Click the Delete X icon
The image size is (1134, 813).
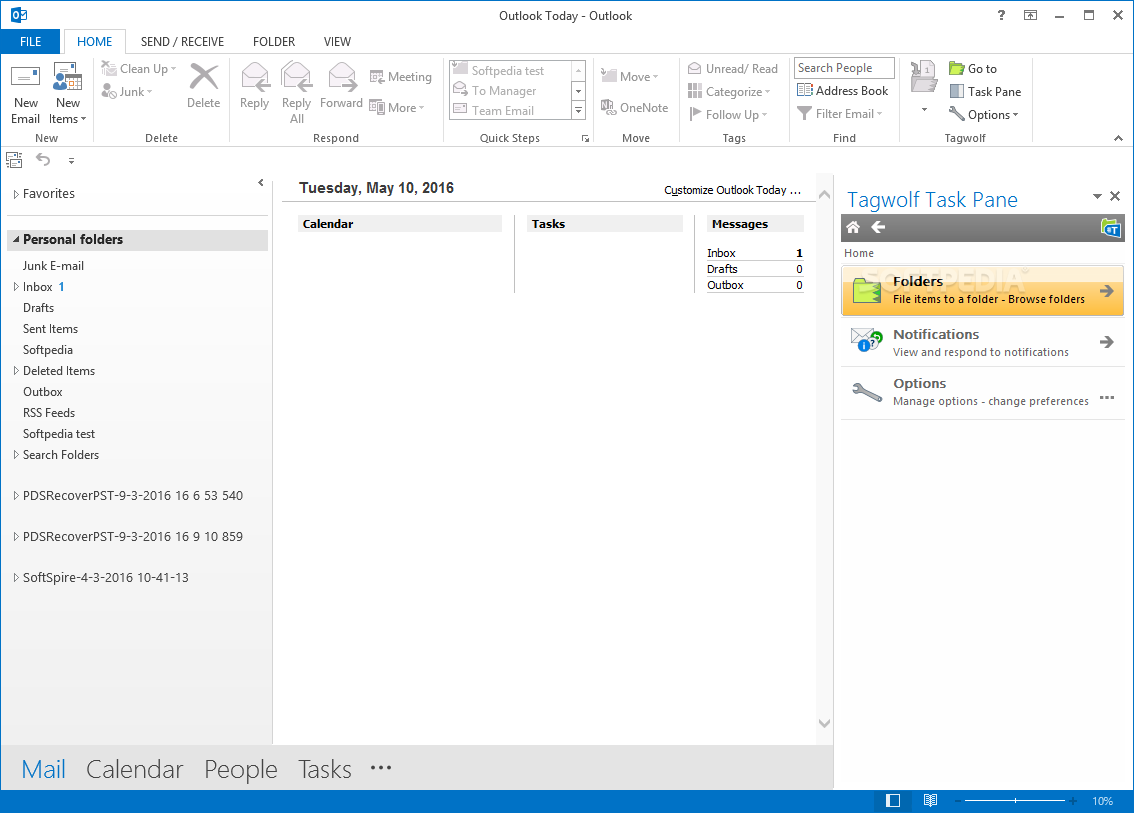pos(204,77)
